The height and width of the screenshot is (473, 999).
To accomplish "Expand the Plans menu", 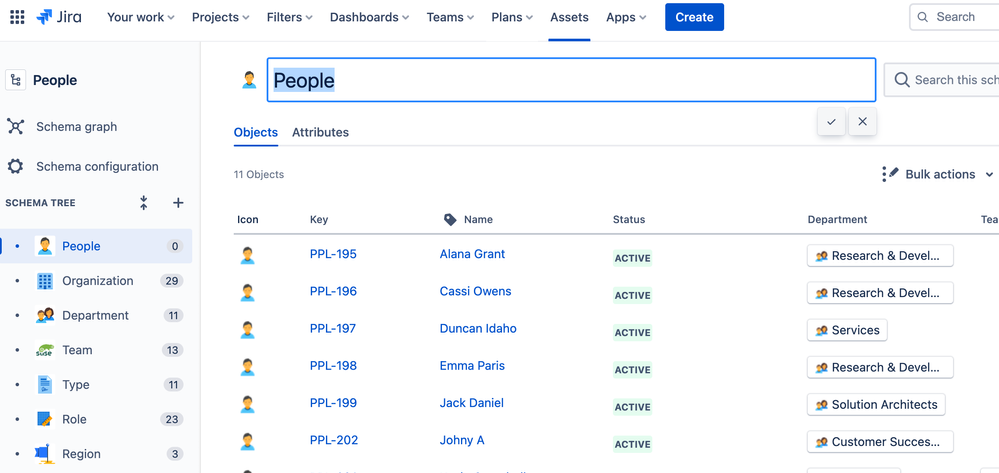I will point(512,17).
